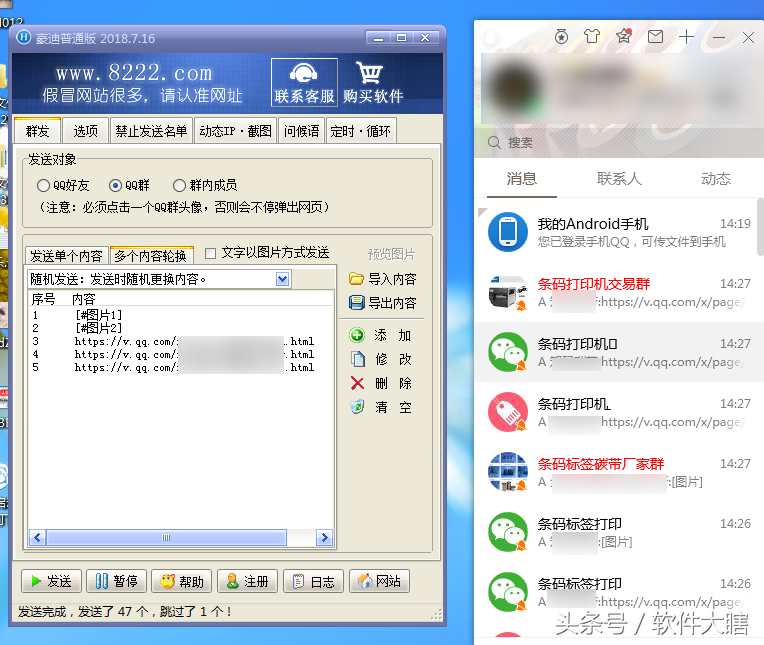Viewport: 764px width, 645px height.
Task: Click the list scroll-left arrow
Action: point(38,538)
